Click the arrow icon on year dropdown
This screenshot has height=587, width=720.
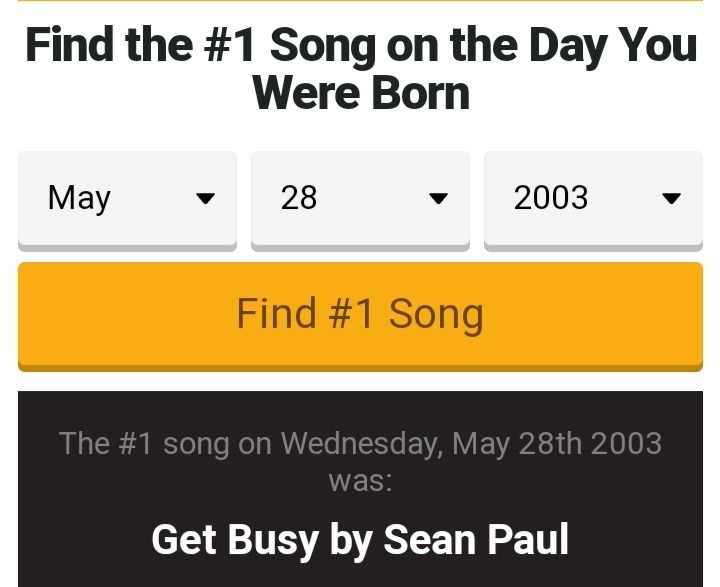coord(671,199)
